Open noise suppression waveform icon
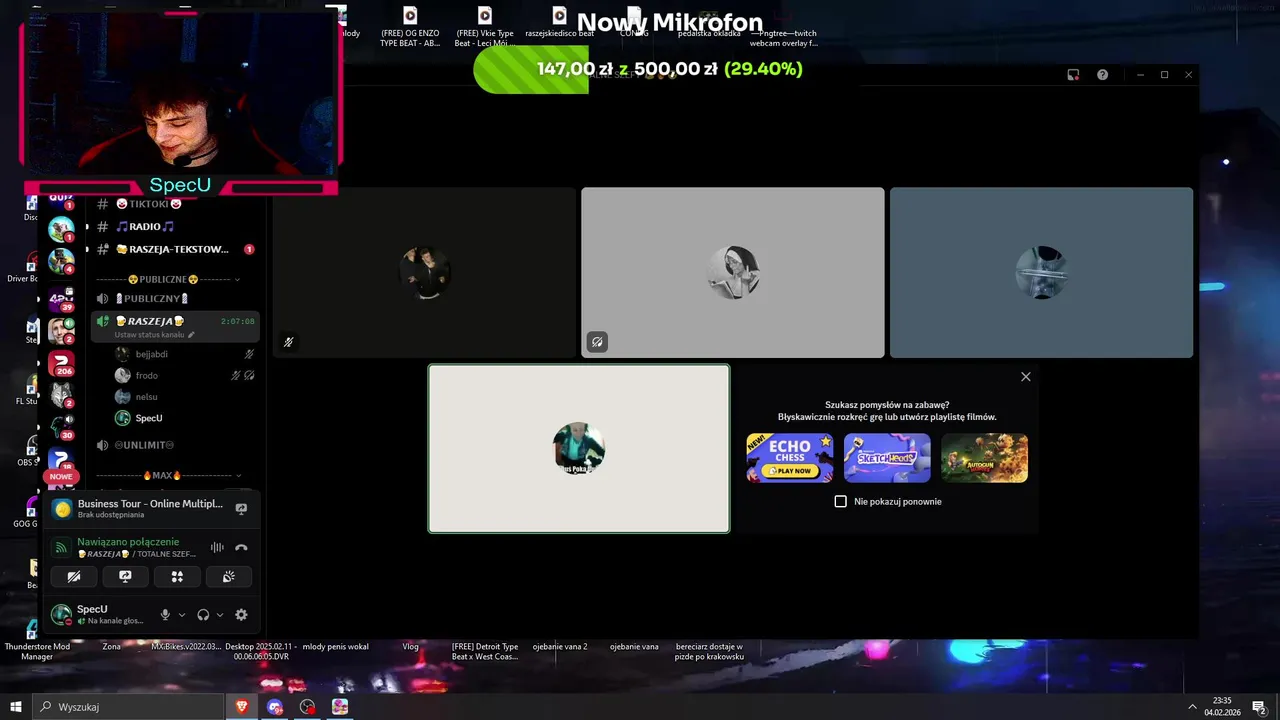Viewport: 1280px width, 720px height. coord(217,548)
